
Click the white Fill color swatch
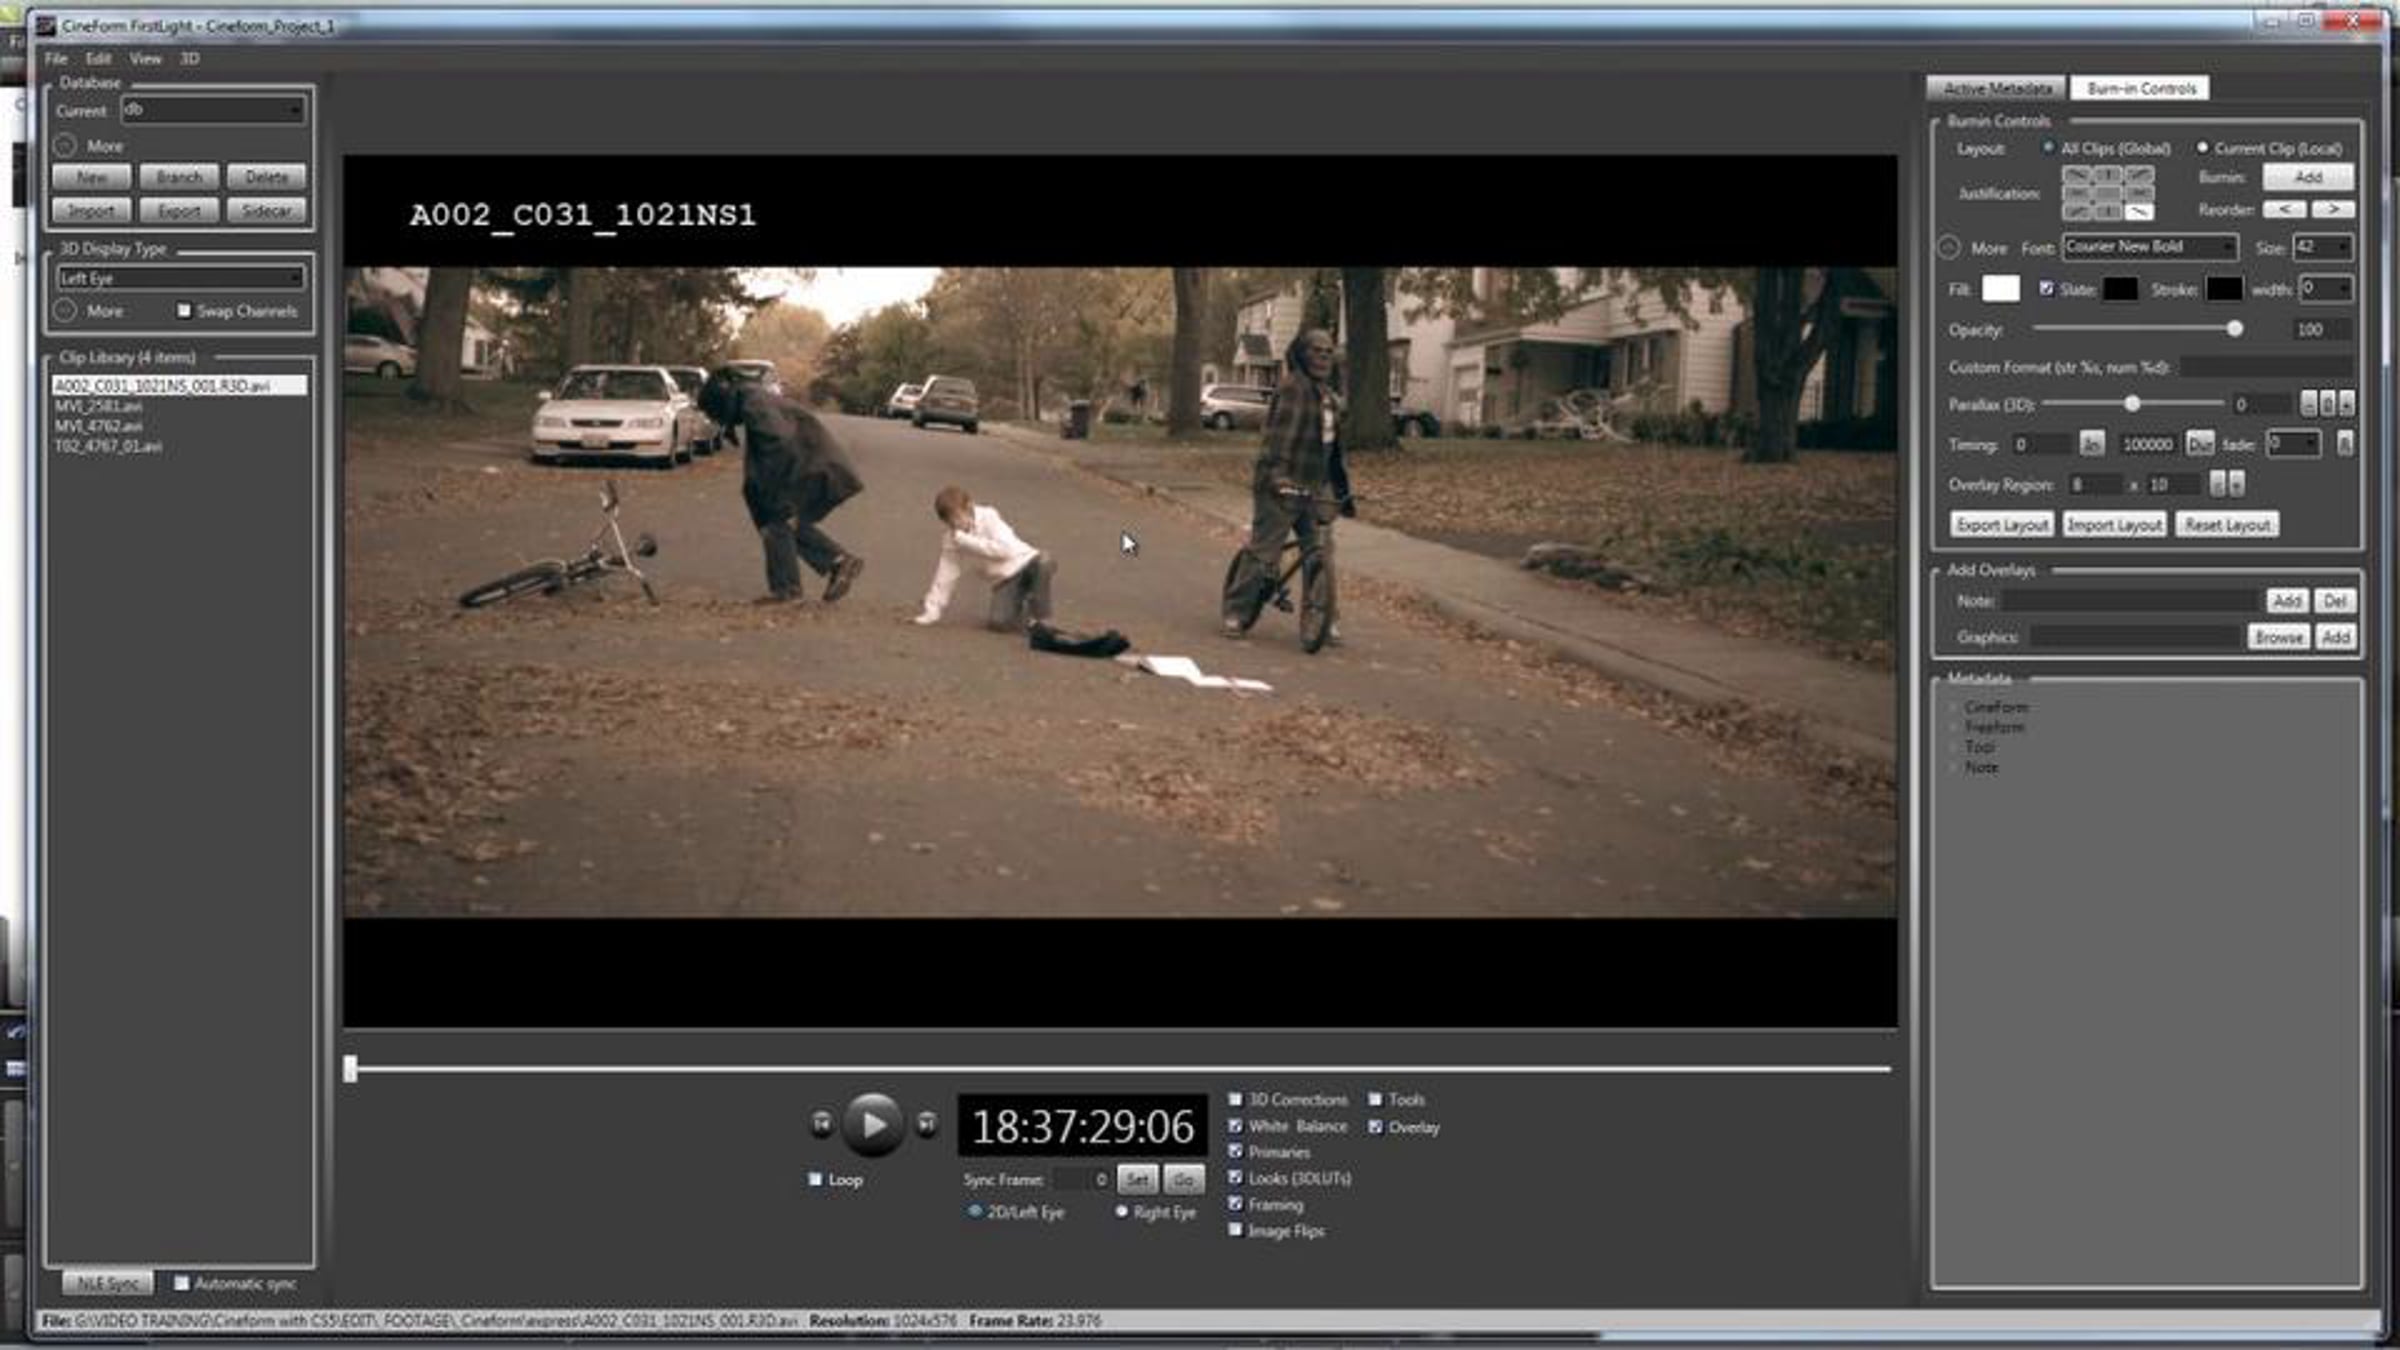2000,289
